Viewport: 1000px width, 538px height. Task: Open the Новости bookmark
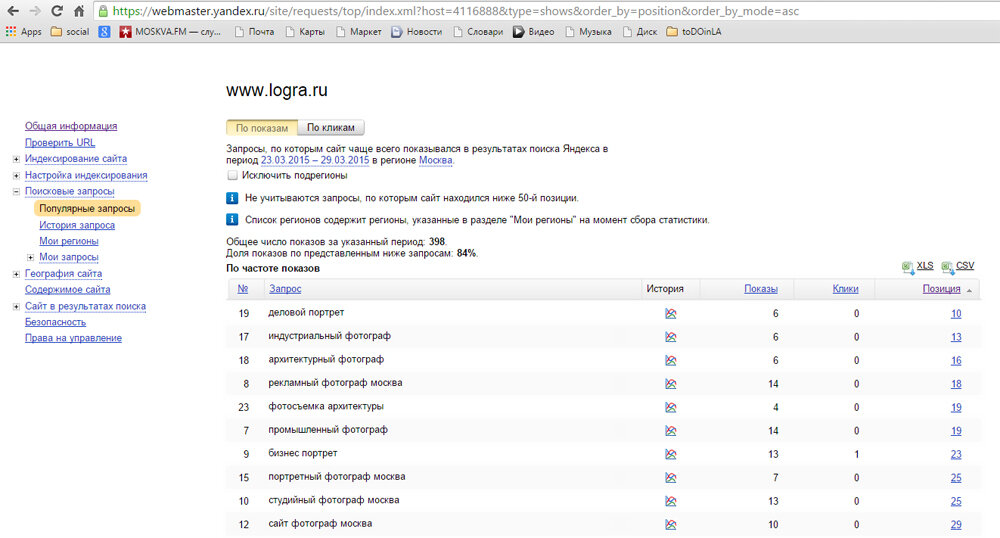point(416,31)
